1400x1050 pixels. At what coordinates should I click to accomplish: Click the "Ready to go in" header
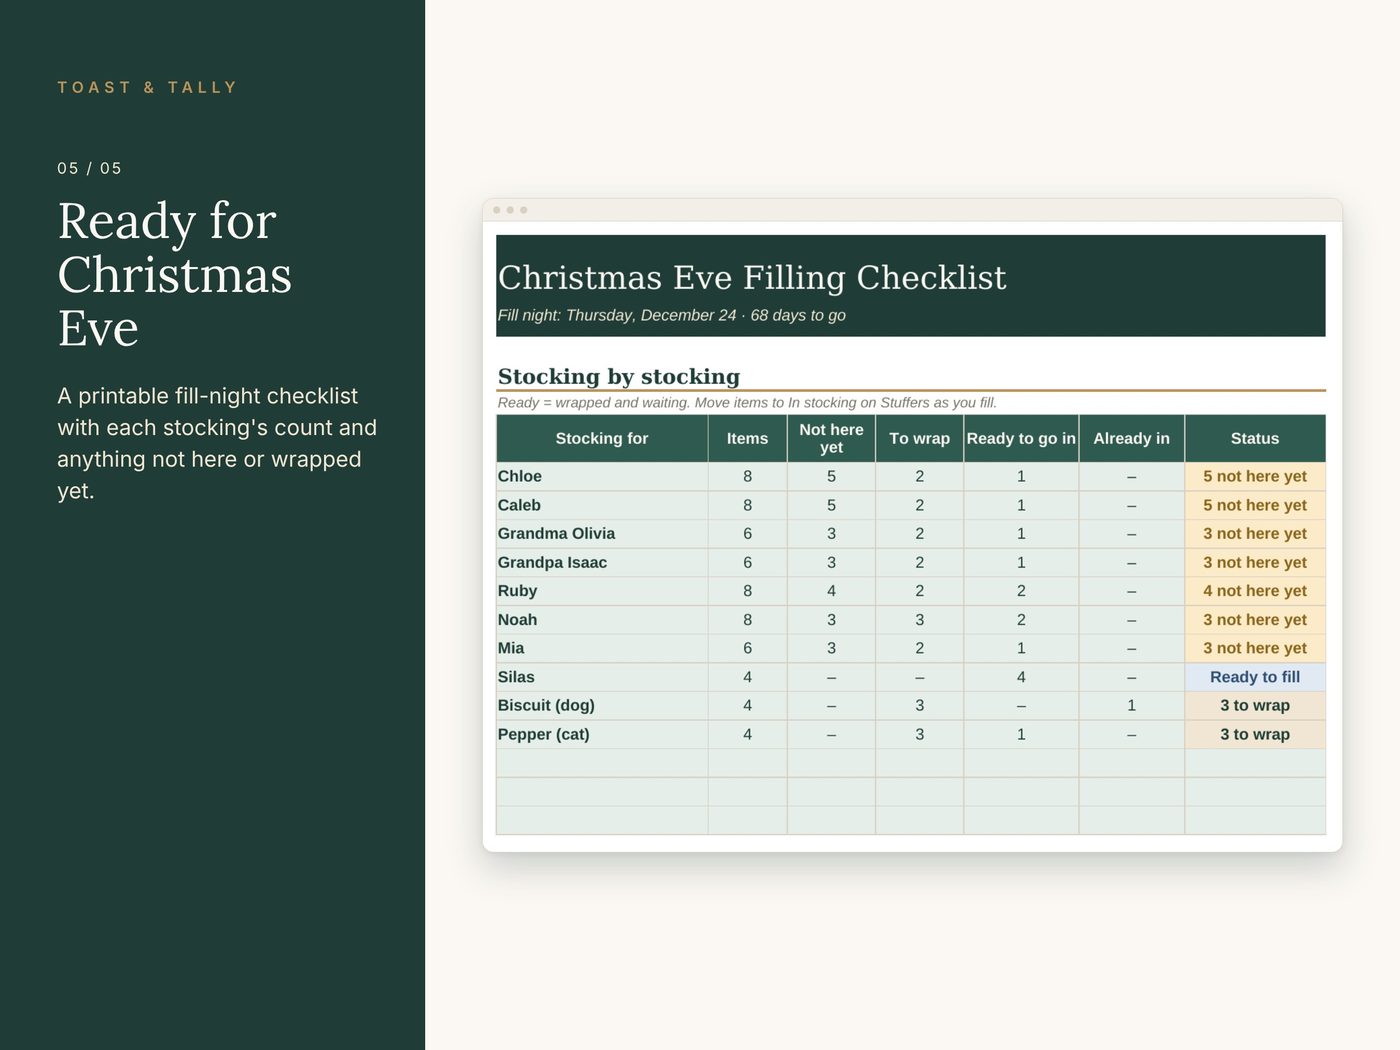(x=1021, y=438)
